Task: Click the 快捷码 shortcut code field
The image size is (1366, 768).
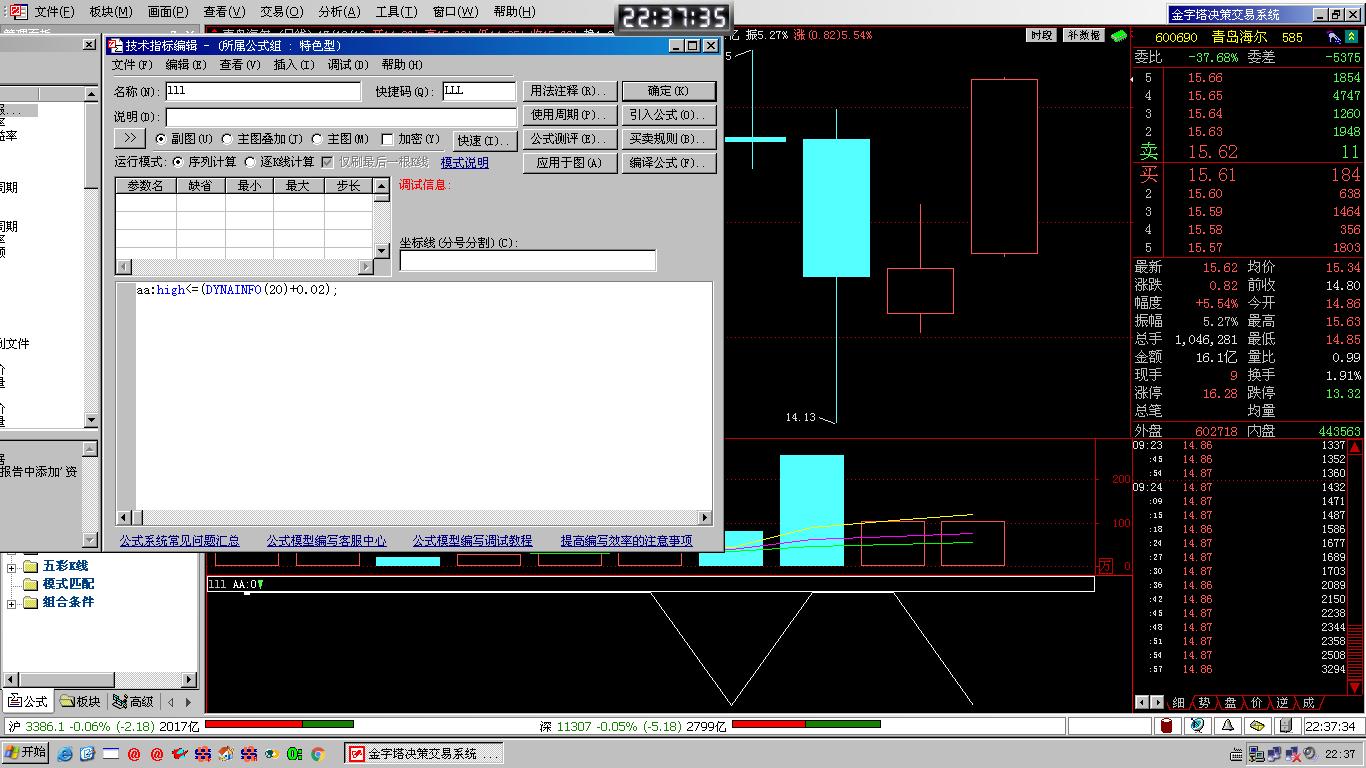Action: (x=479, y=91)
